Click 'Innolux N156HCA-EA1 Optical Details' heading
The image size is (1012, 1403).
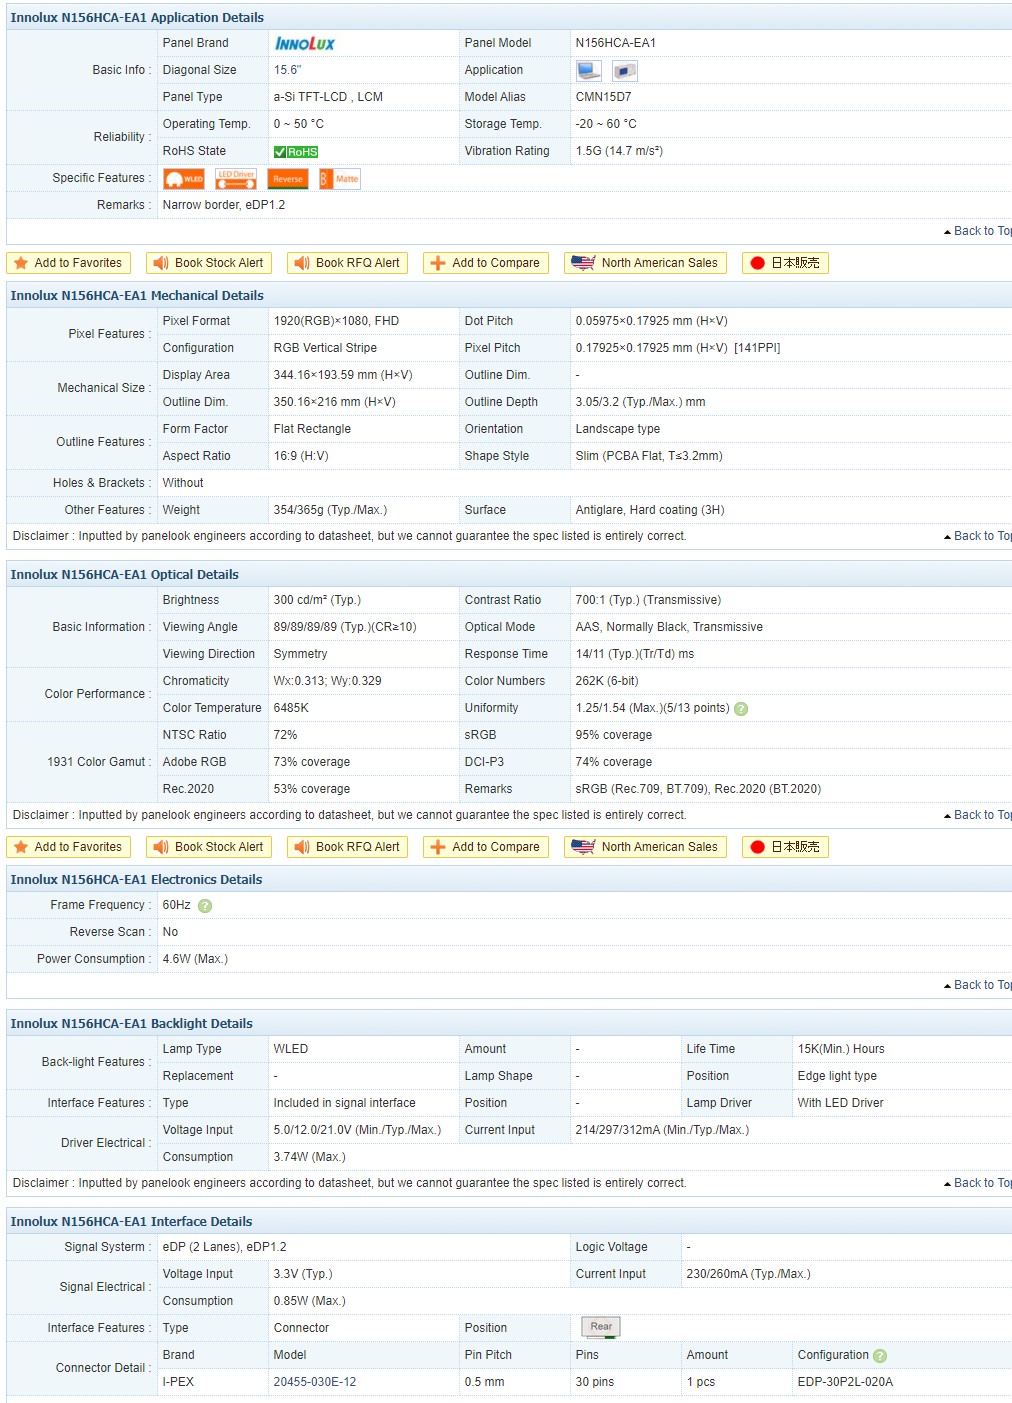click(x=125, y=575)
